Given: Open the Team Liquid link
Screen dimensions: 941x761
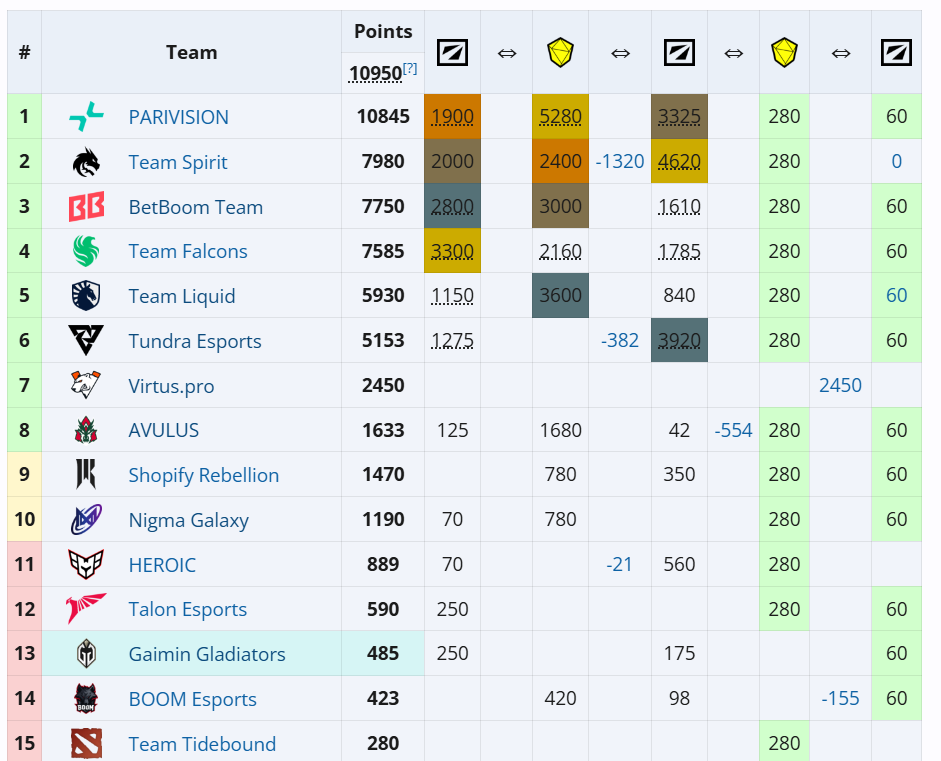Looking at the screenshot, I should pyautogui.click(x=182, y=296).
